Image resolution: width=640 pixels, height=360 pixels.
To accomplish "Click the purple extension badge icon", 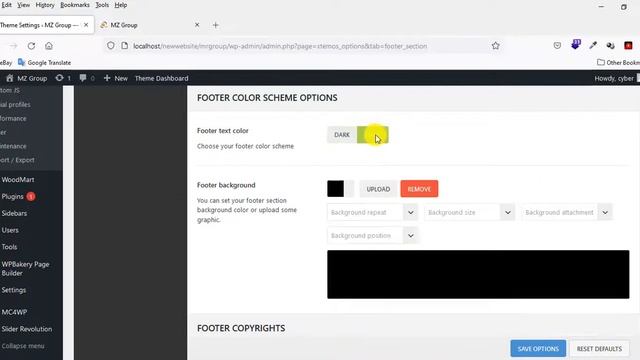I will [x=576, y=44].
